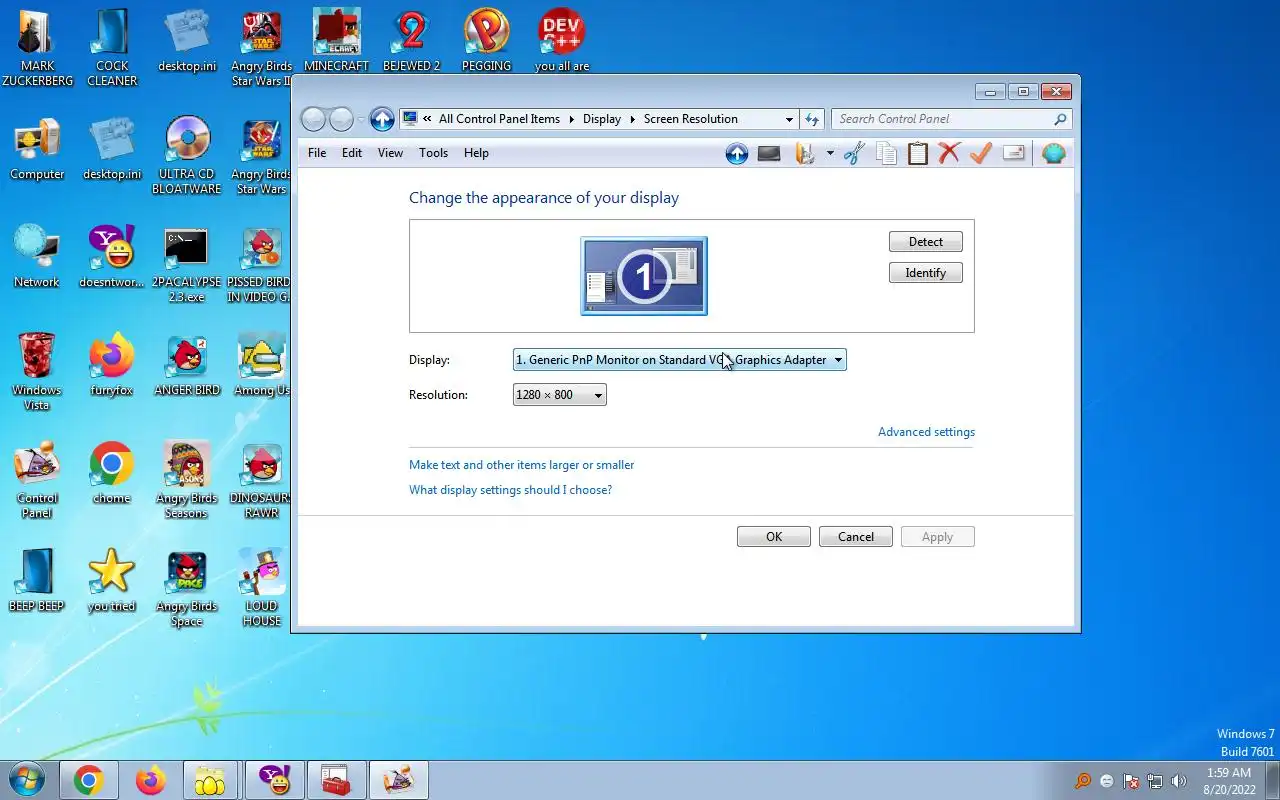Expand the All Control Panel Items breadcrumb arrow
The image size is (1280, 800).
(x=572, y=119)
